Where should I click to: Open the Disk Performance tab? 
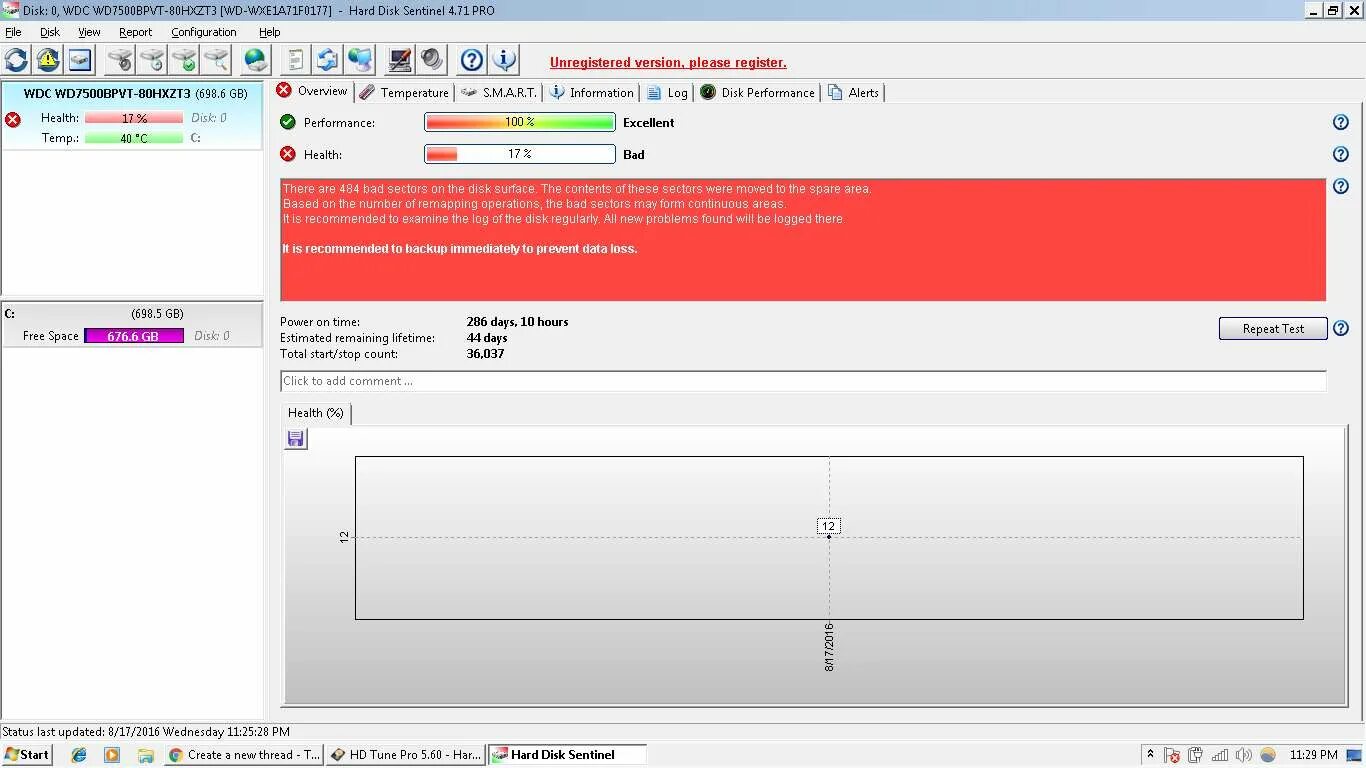click(x=757, y=92)
